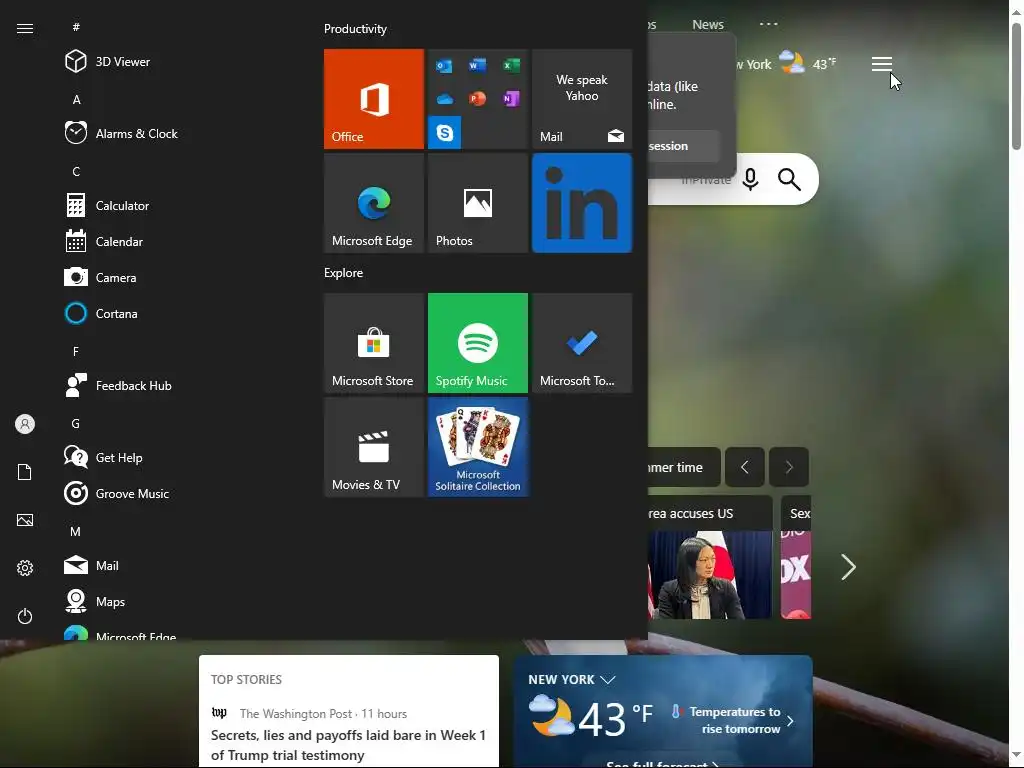
Task: Click the TOP STORIES heading
Action: pos(246,679)
